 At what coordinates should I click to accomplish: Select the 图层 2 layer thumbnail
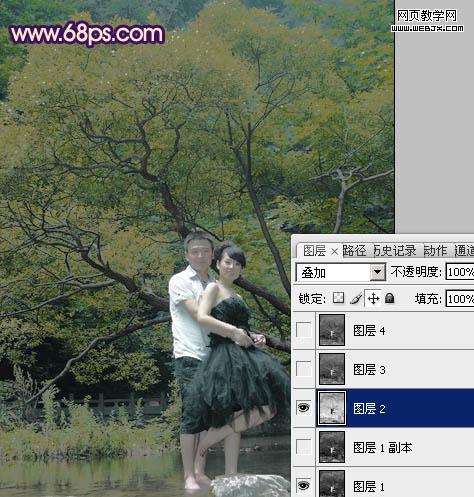332,408
